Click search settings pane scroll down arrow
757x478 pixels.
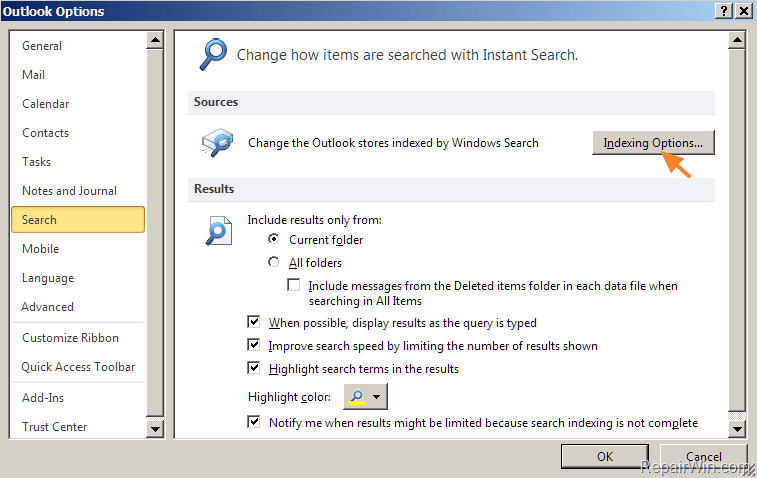click(737, 429)
